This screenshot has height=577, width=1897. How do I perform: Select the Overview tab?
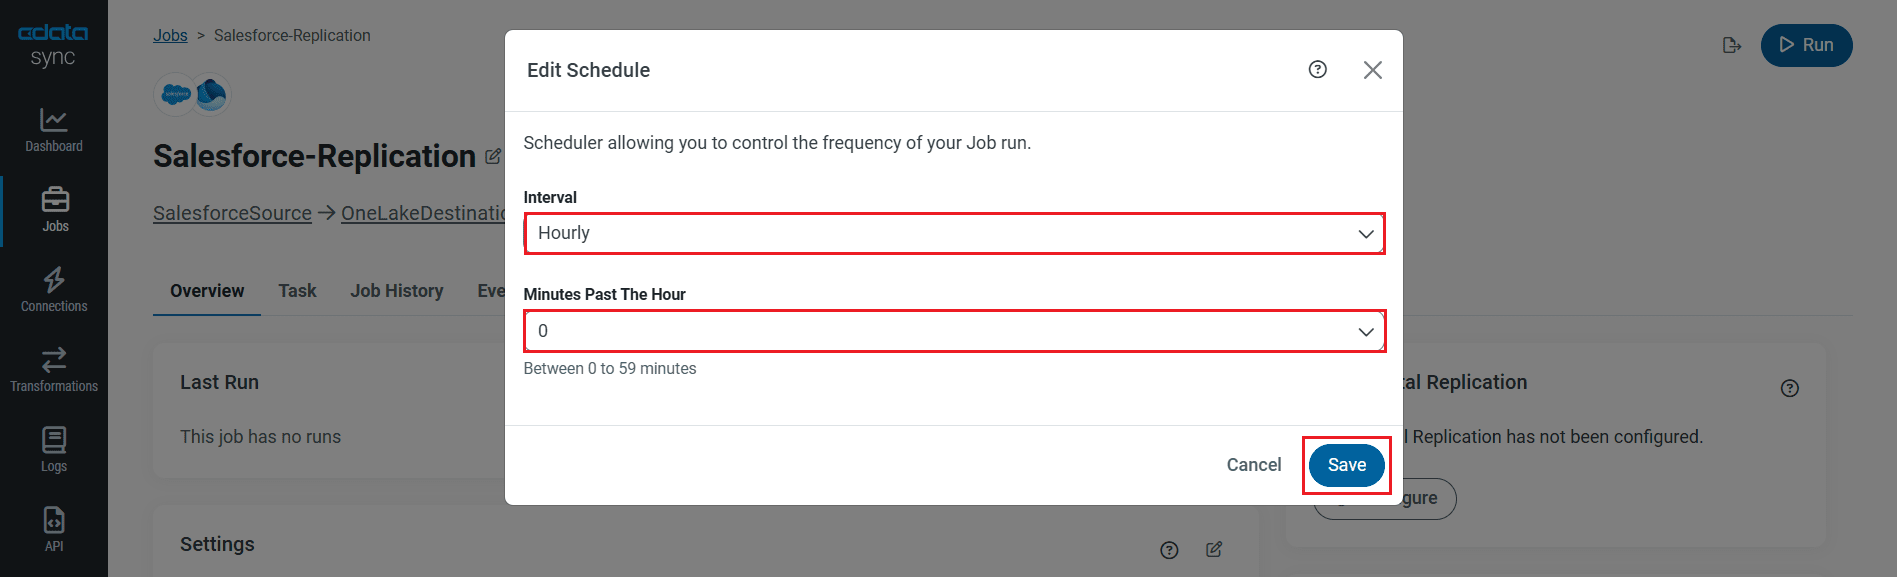[x=207, y=291]
